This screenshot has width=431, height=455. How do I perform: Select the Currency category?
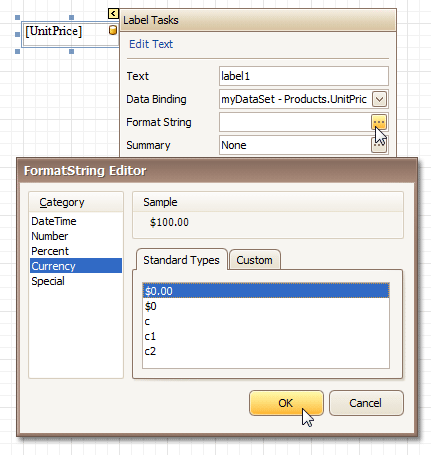pyautogui.click(x=76, y=266)
